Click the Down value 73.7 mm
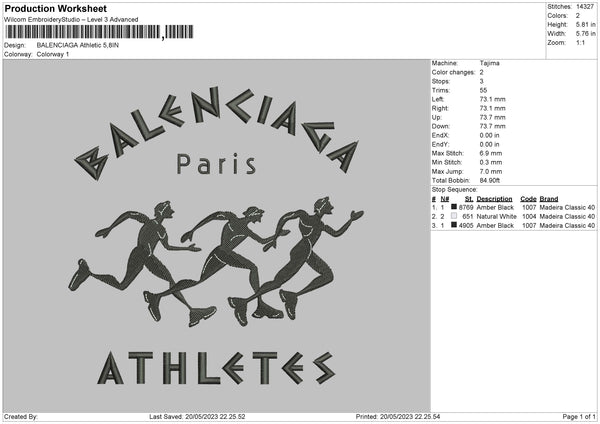The width and height of the screenshot is (600, 424). 492,126
